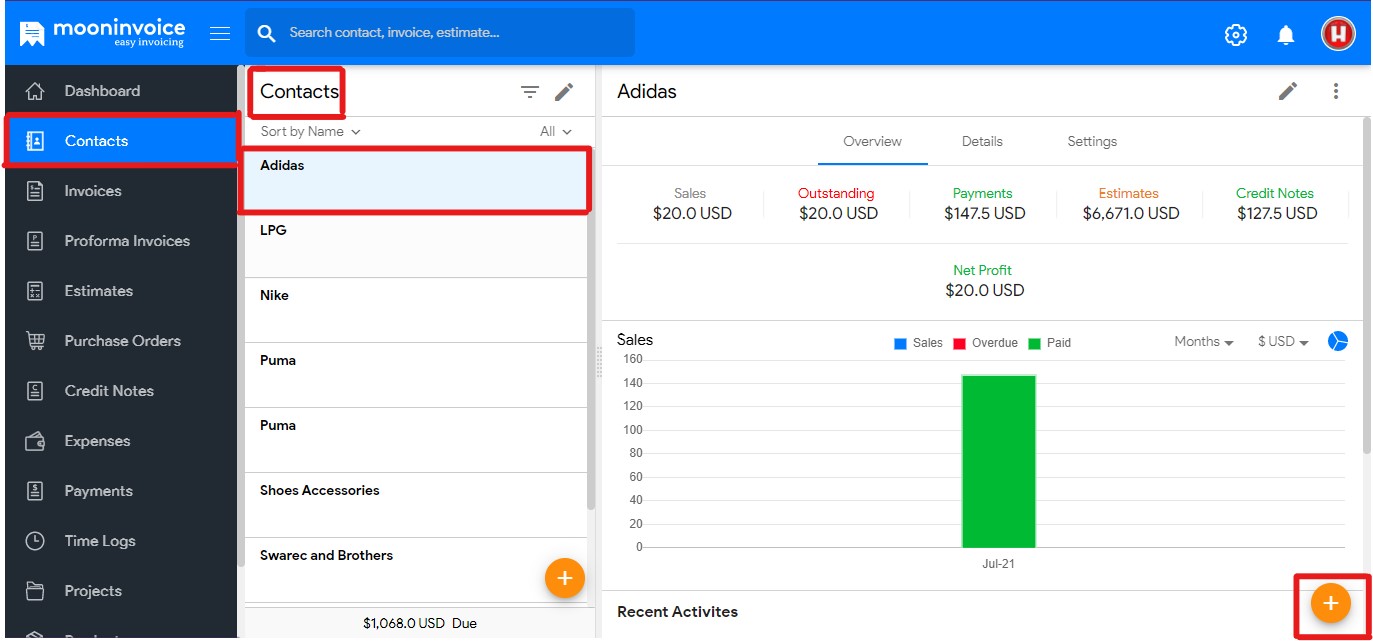Add a new contact with orange plus
The height and width of the screenshot is (641, 1373).
click(x=565, y=578)
